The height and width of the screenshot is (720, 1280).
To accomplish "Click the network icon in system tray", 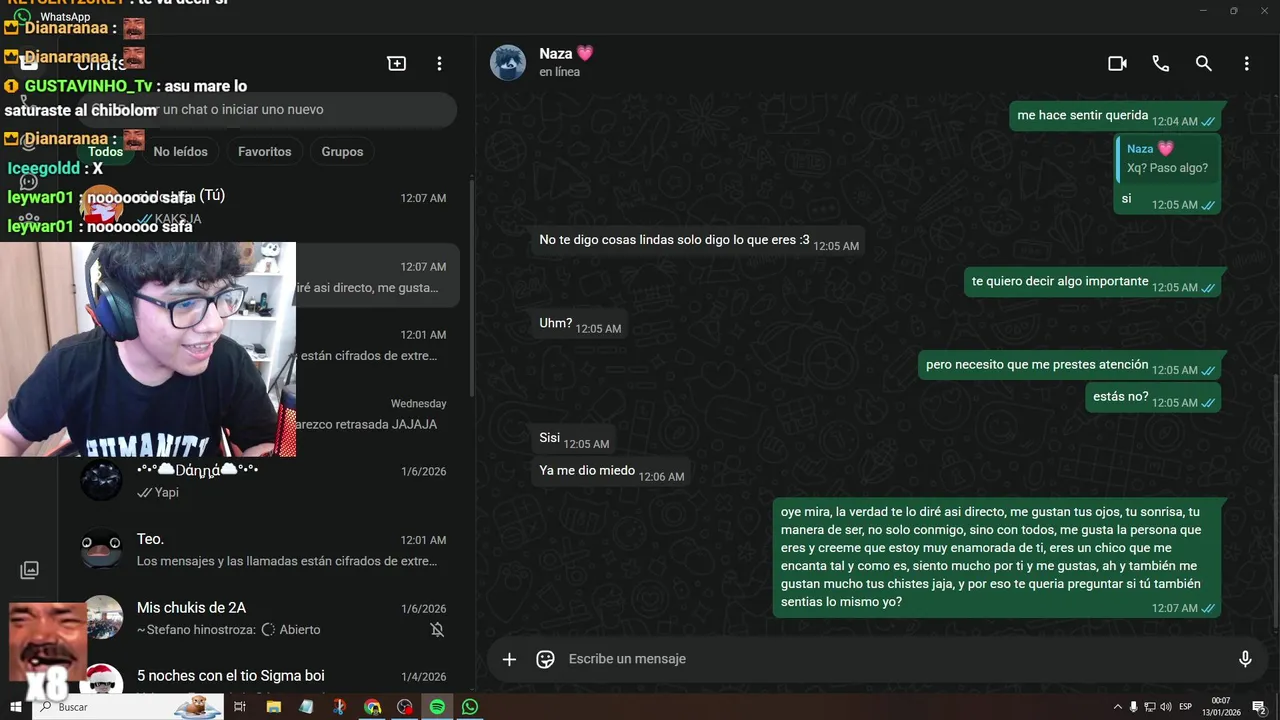I will click(1150, 707).
